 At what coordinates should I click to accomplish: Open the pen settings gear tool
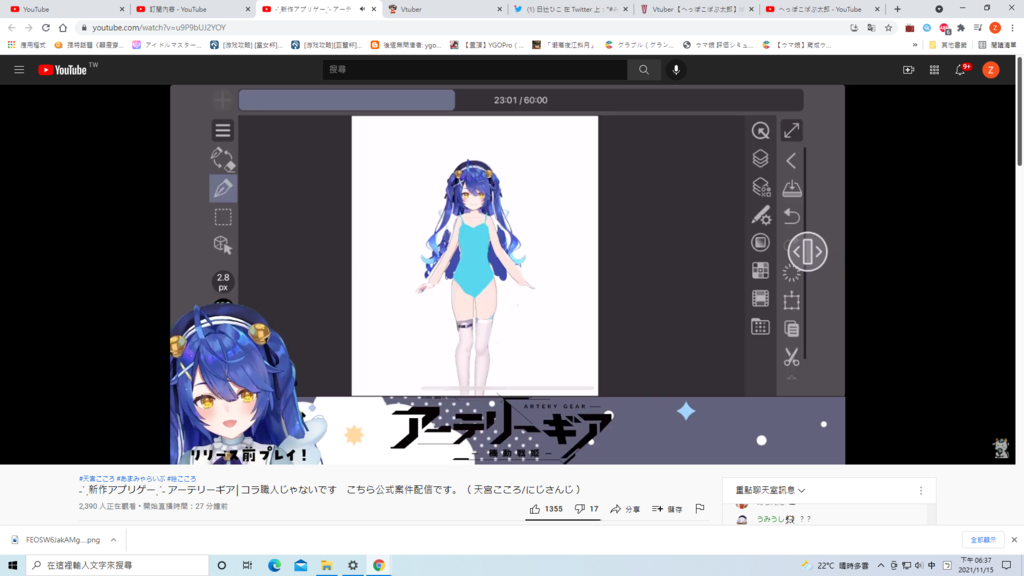click(761, 215)
